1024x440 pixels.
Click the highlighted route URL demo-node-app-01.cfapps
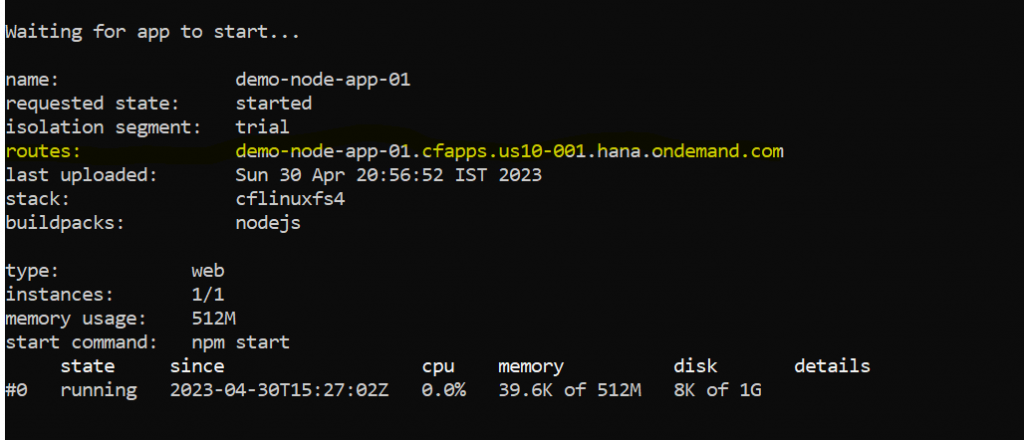pyautogui.click(x=509, y=151)
